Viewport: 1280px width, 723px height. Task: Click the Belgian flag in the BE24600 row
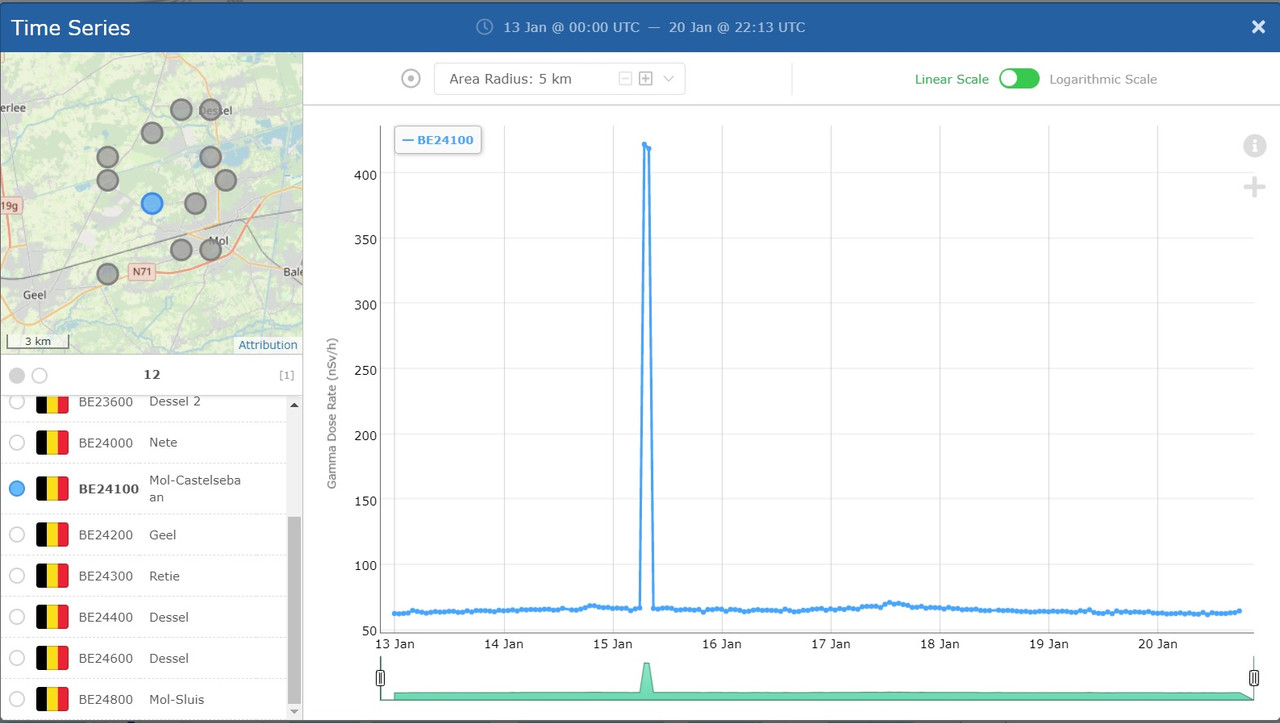(x=52, y=658)
